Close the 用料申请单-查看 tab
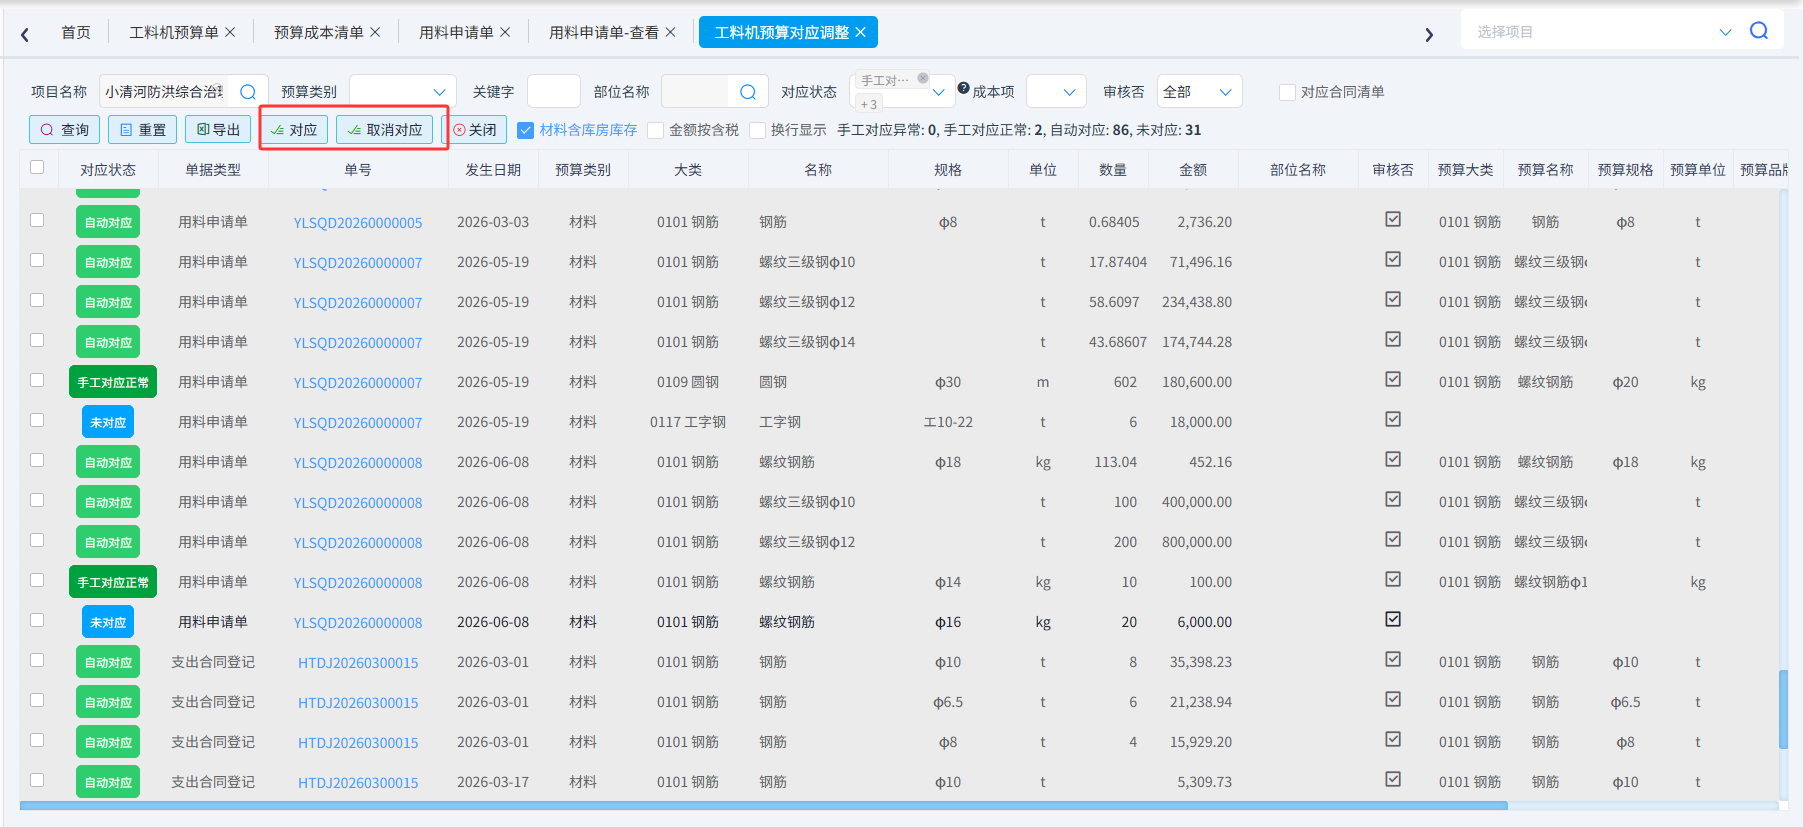Image resolution: width=1803 pixels, height=827 pixels. point(670,32)
